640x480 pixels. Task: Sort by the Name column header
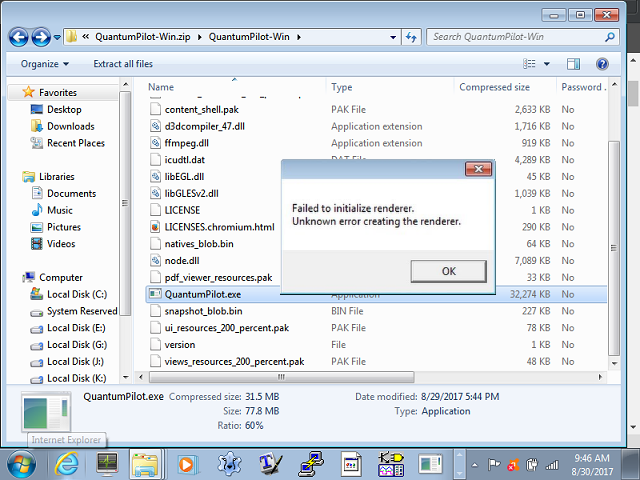161,87
